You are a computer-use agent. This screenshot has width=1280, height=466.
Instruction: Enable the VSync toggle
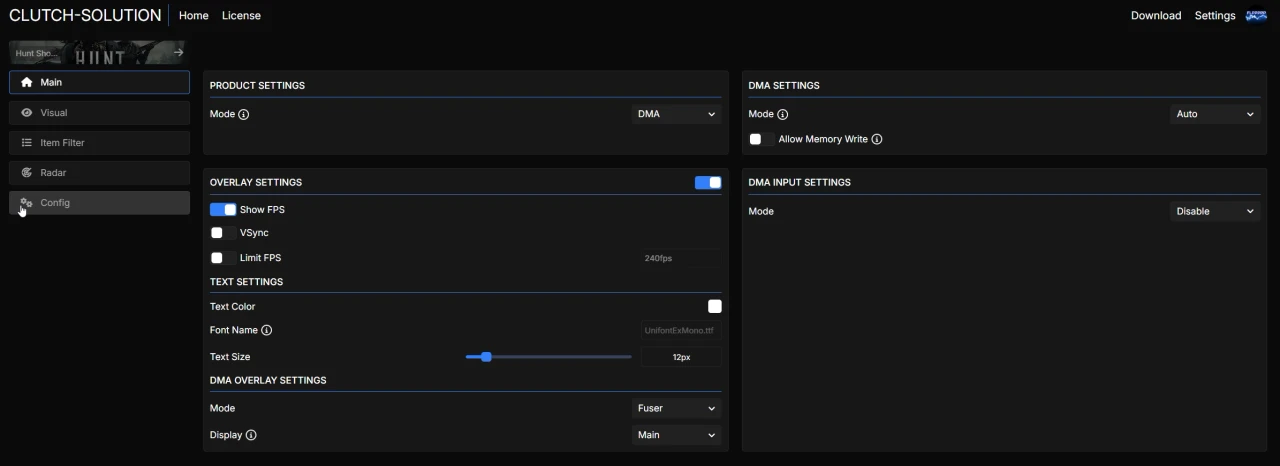[223, 233]
